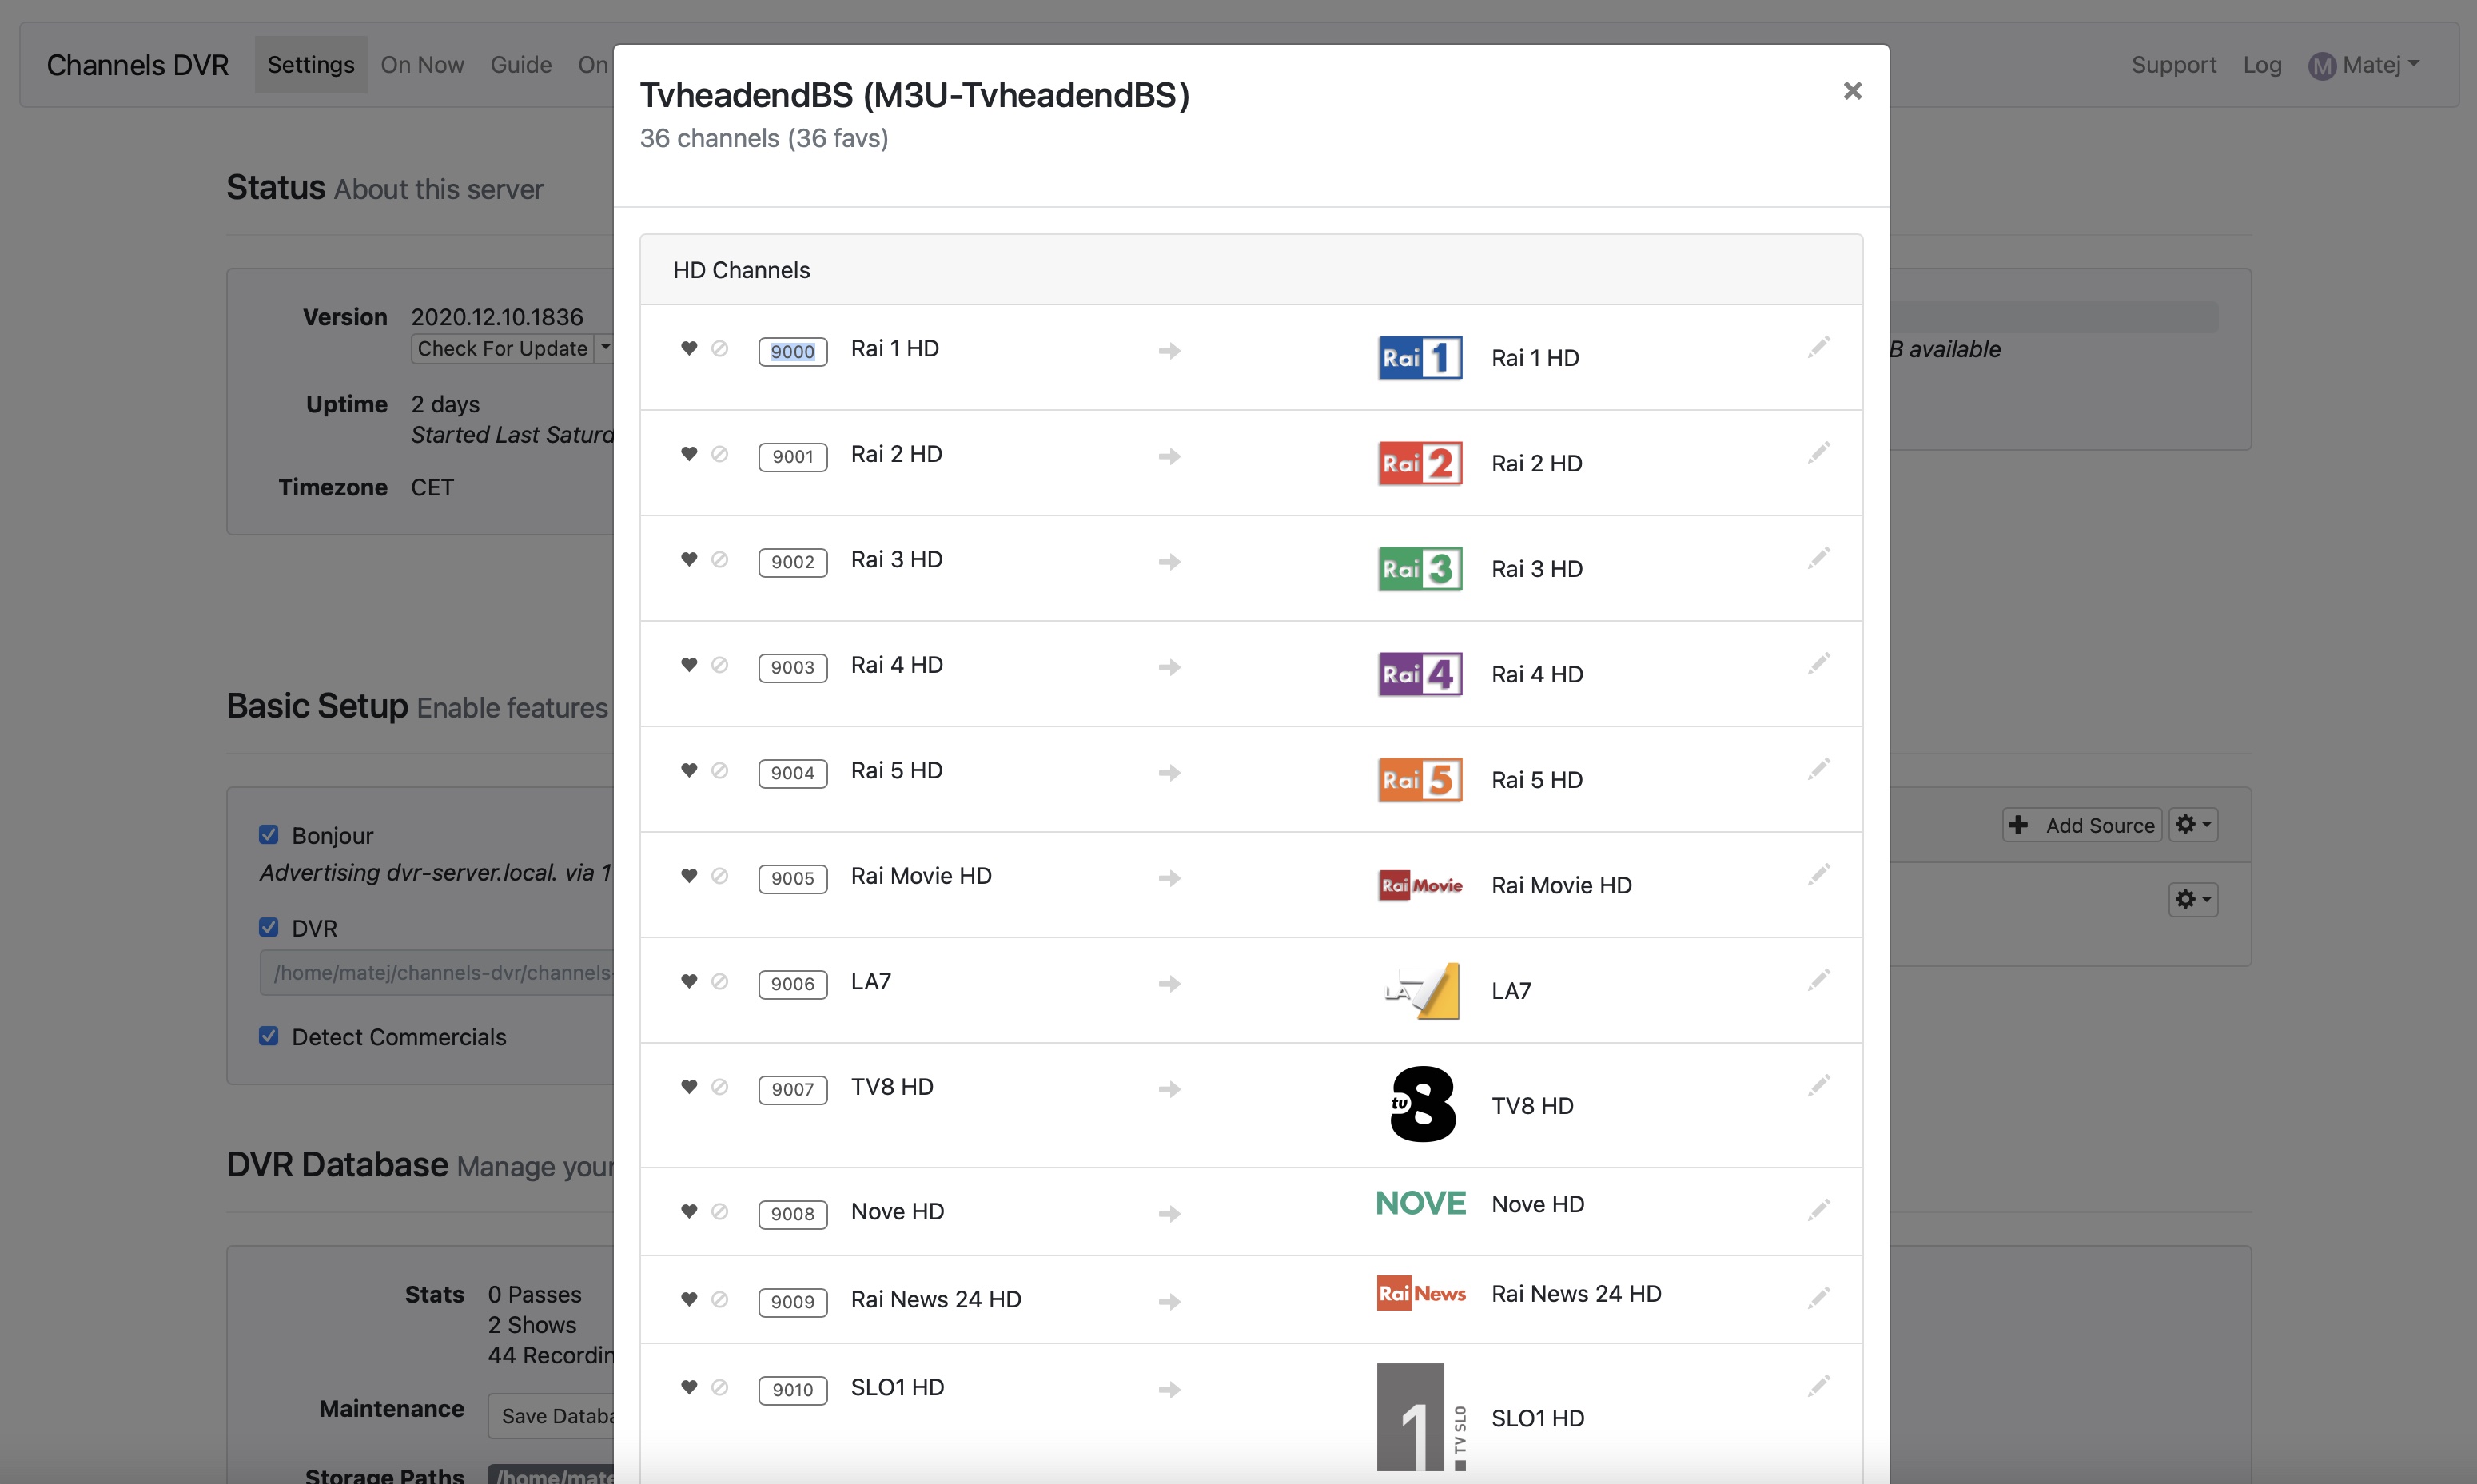
Task: Click the block/hide icon for Rai 3 HD
Action: 719,559
